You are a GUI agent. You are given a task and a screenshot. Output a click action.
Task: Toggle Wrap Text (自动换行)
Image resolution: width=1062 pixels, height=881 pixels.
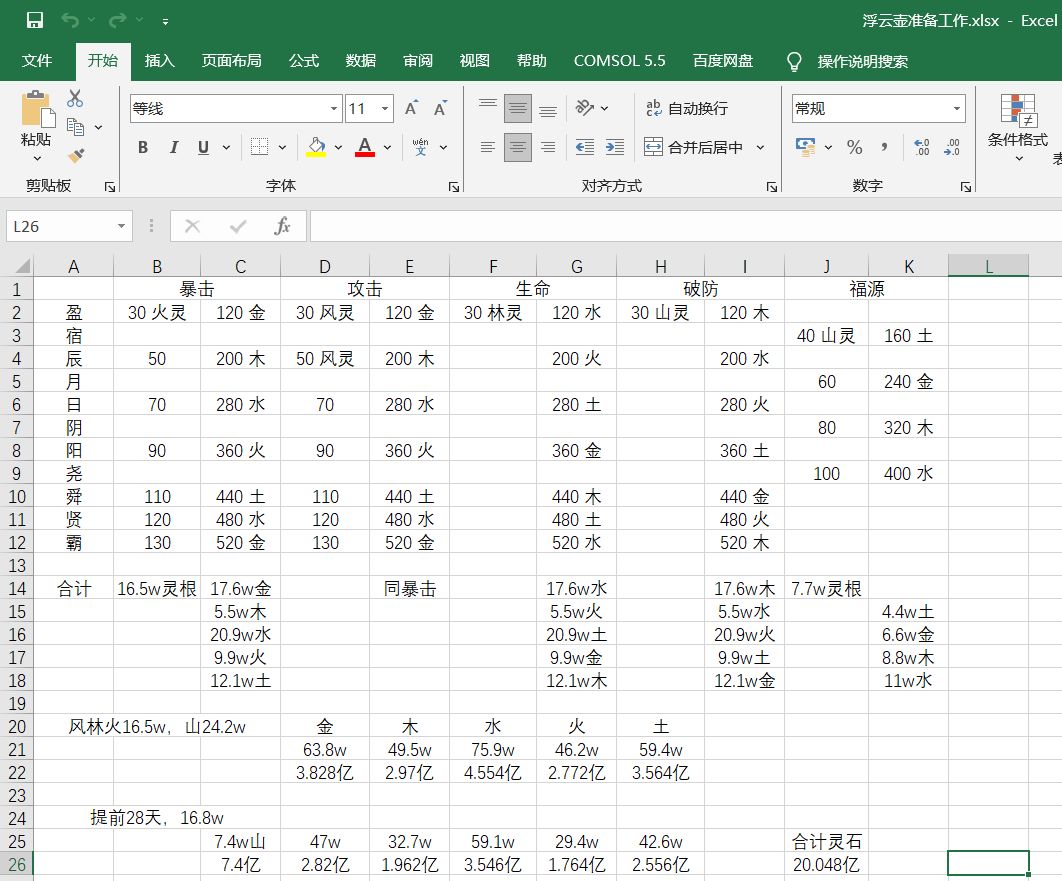pyautogui.click(x=687, y=108)
